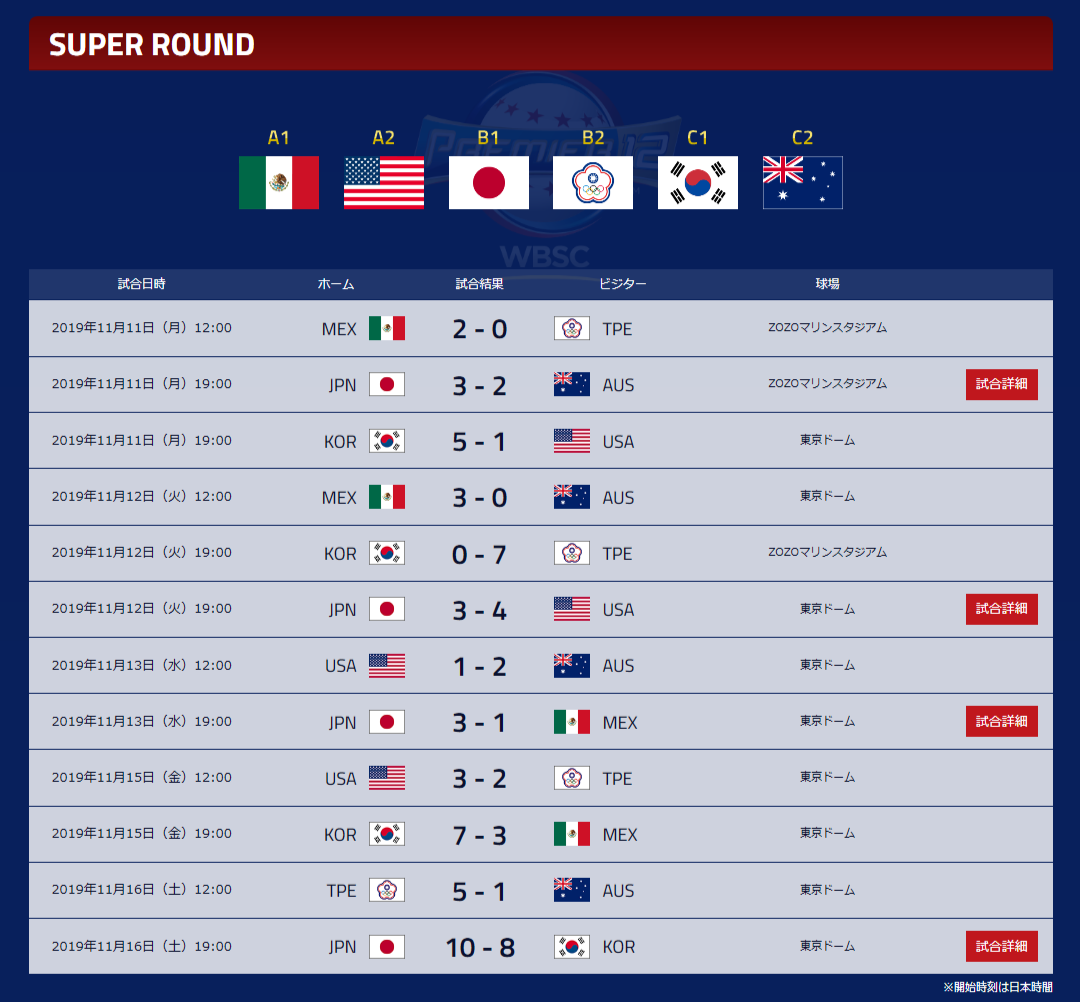Click the A2 United States flag

(x=384, y=182)
